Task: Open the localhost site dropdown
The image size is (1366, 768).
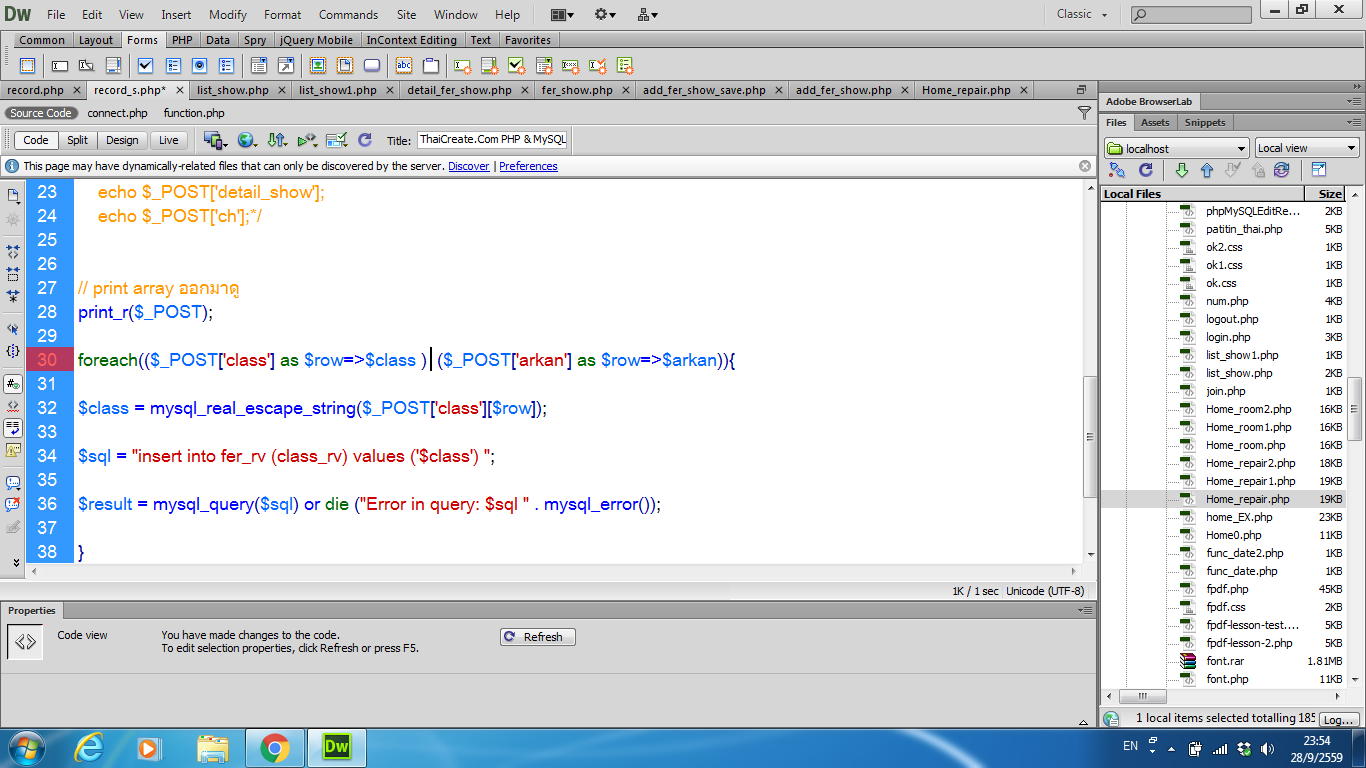Action: point(1177,148)
